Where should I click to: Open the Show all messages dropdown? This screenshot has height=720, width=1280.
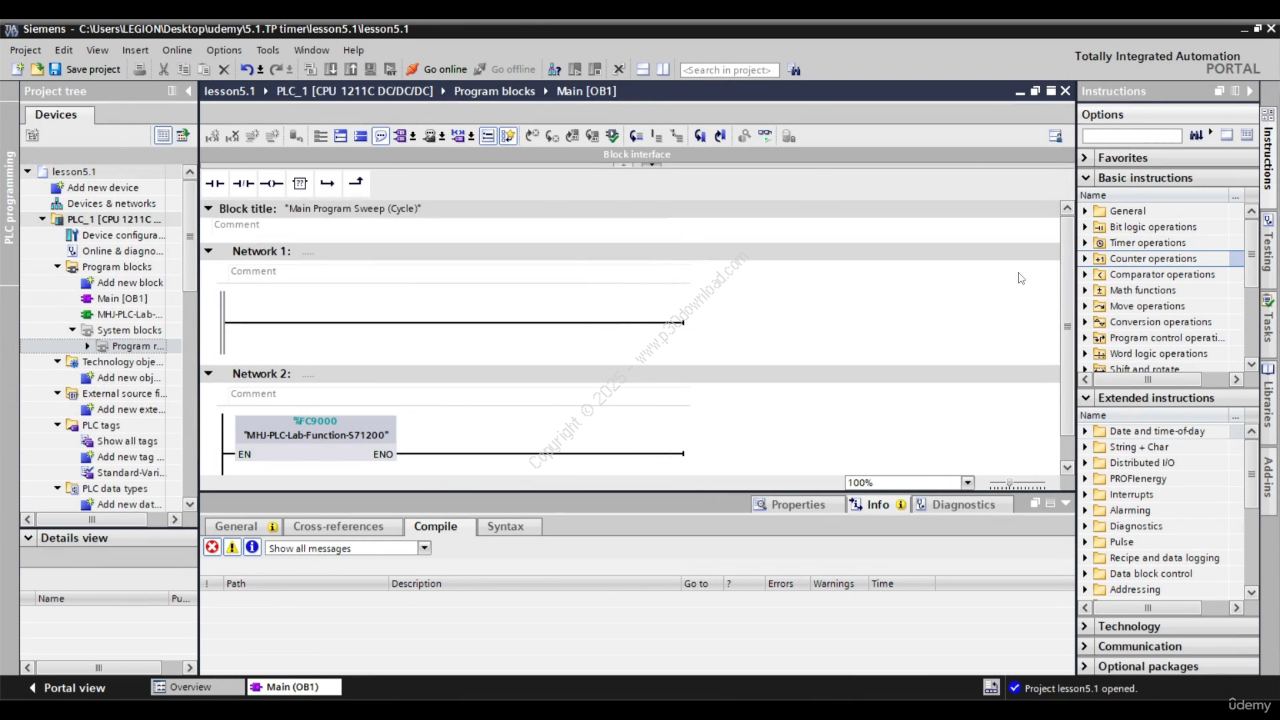[424, 548]
